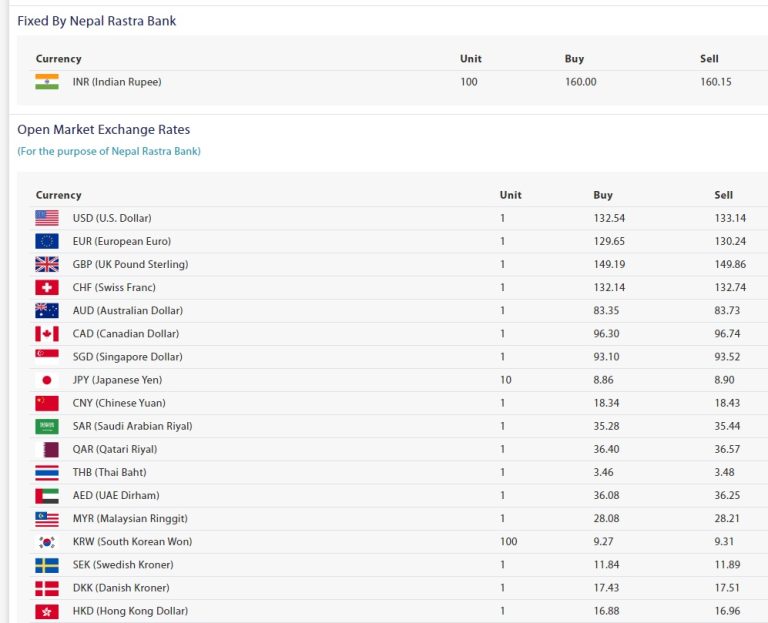768x623 pixels.
Task: Select the USD (U.S. Dollar) row label
Action: (112, 218)
